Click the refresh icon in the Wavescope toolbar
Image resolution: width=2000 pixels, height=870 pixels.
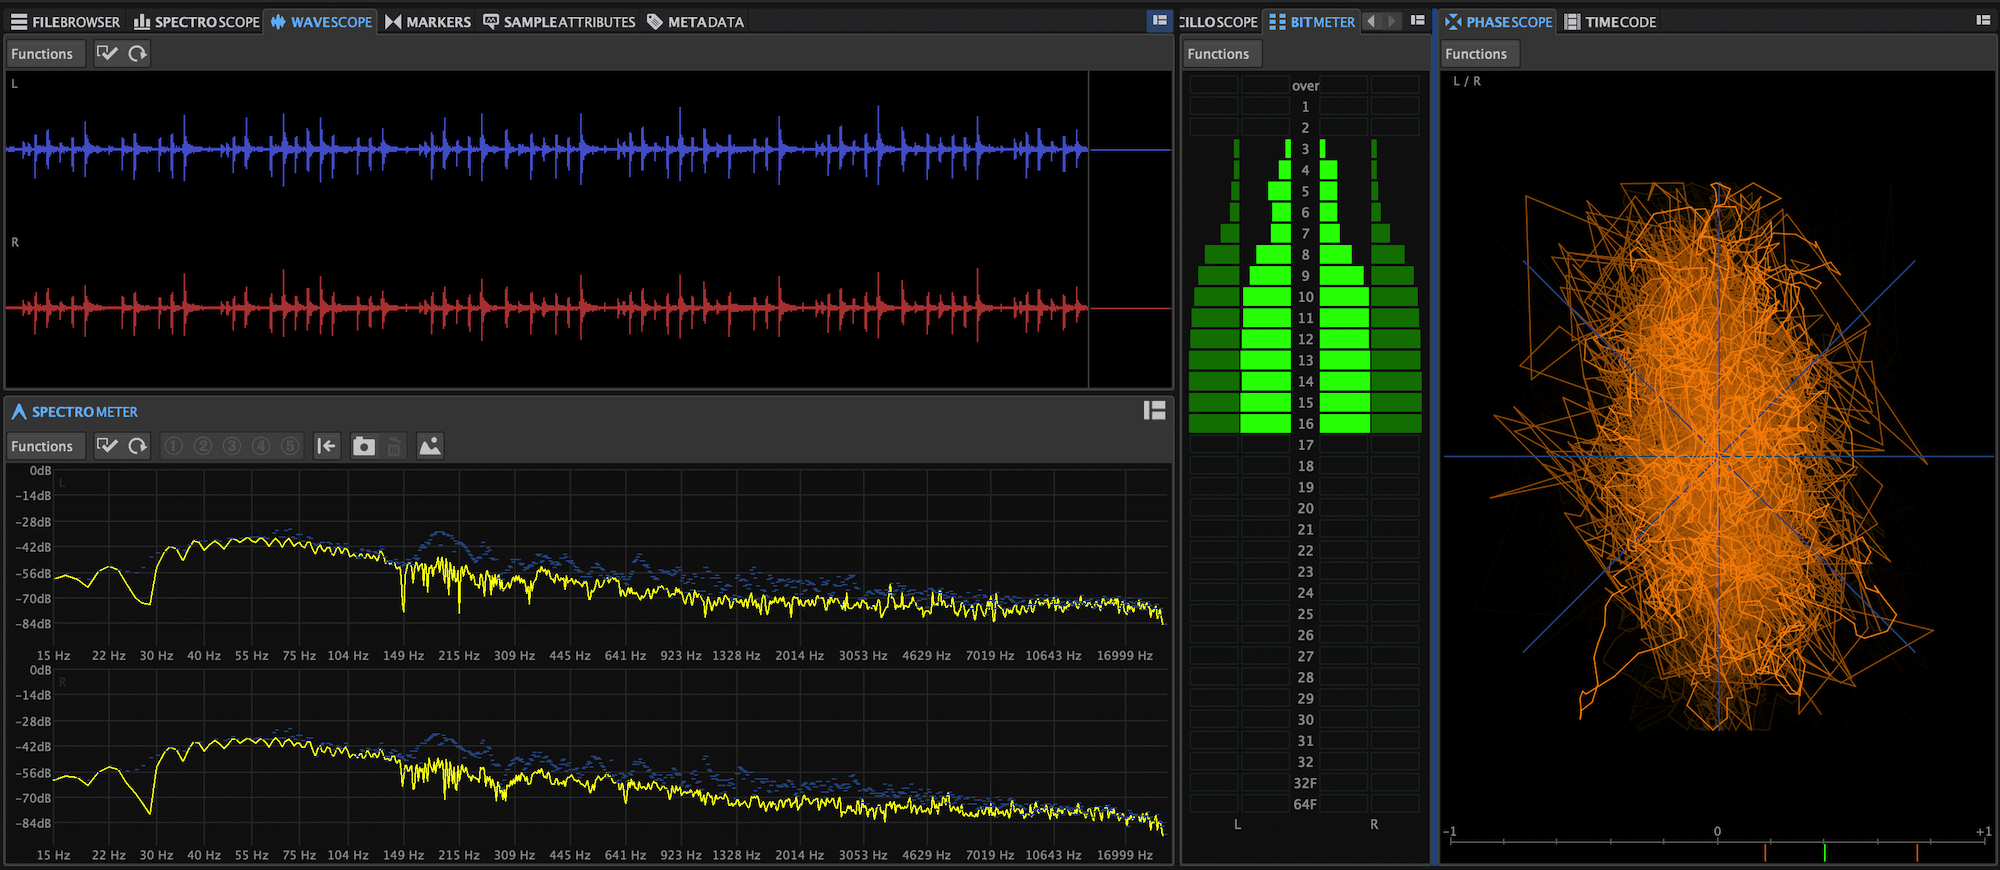(x=138, y=54)
